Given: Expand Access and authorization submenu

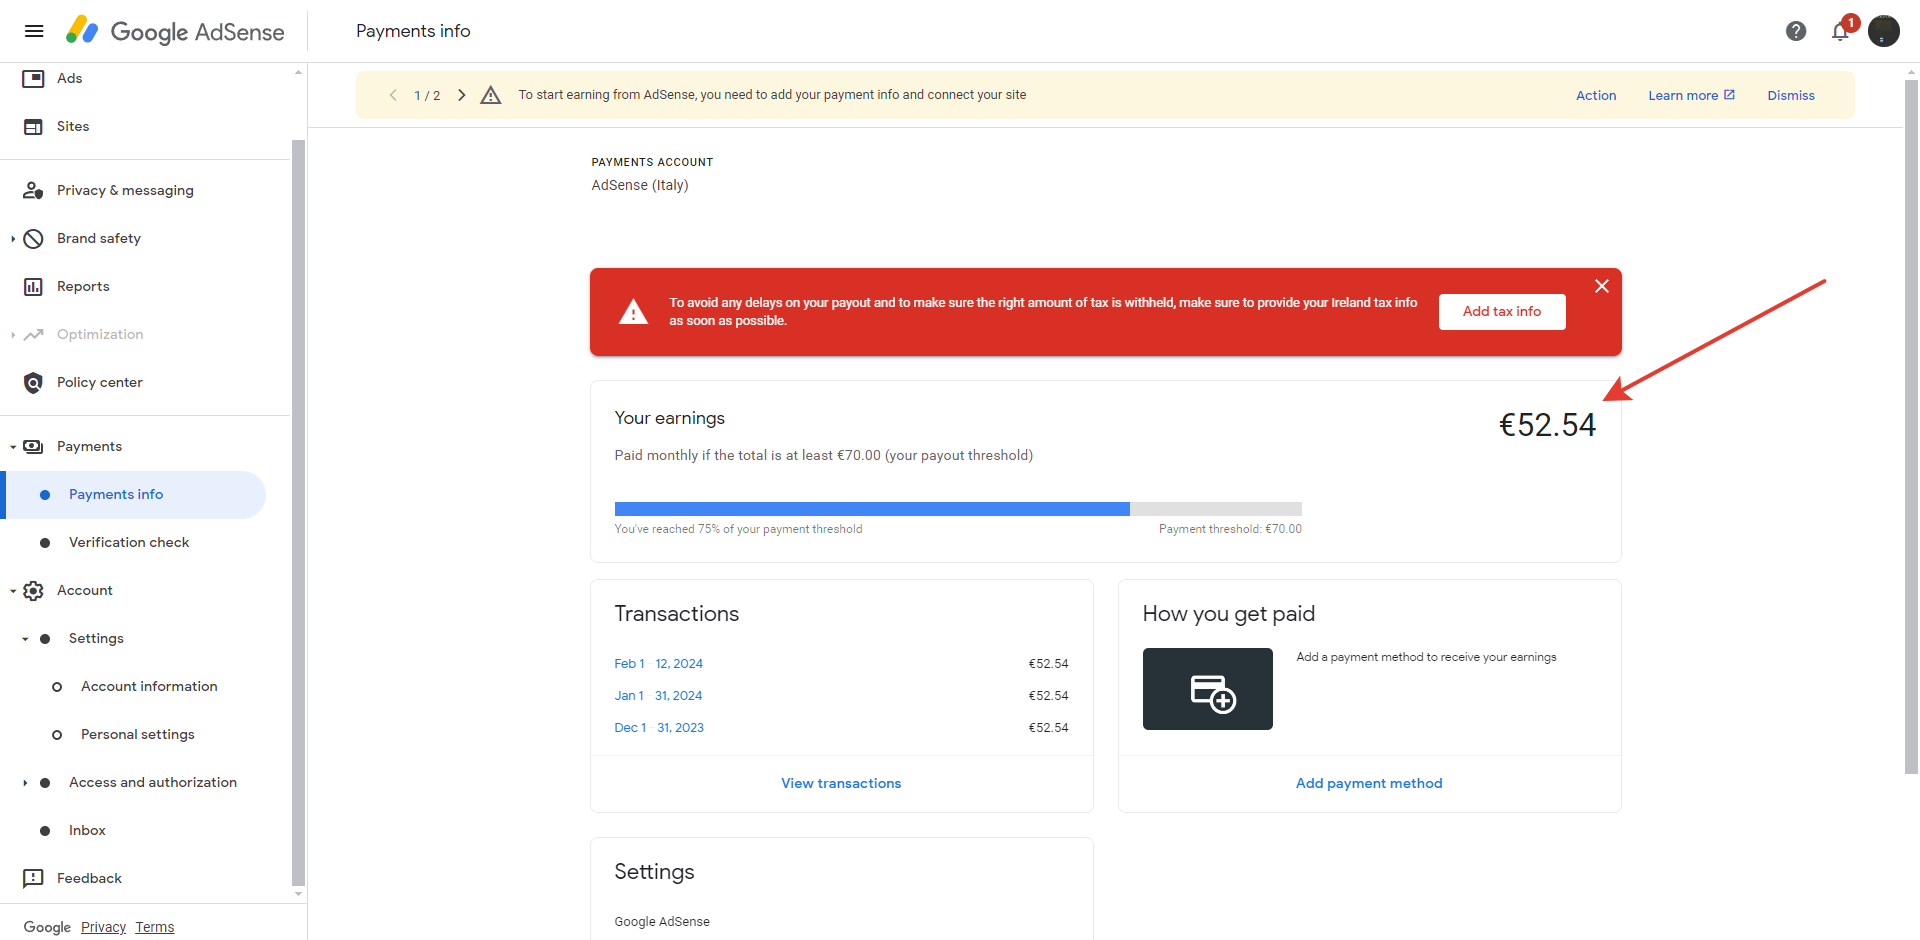Looking at the screenshot, I should tap(25, 782).
